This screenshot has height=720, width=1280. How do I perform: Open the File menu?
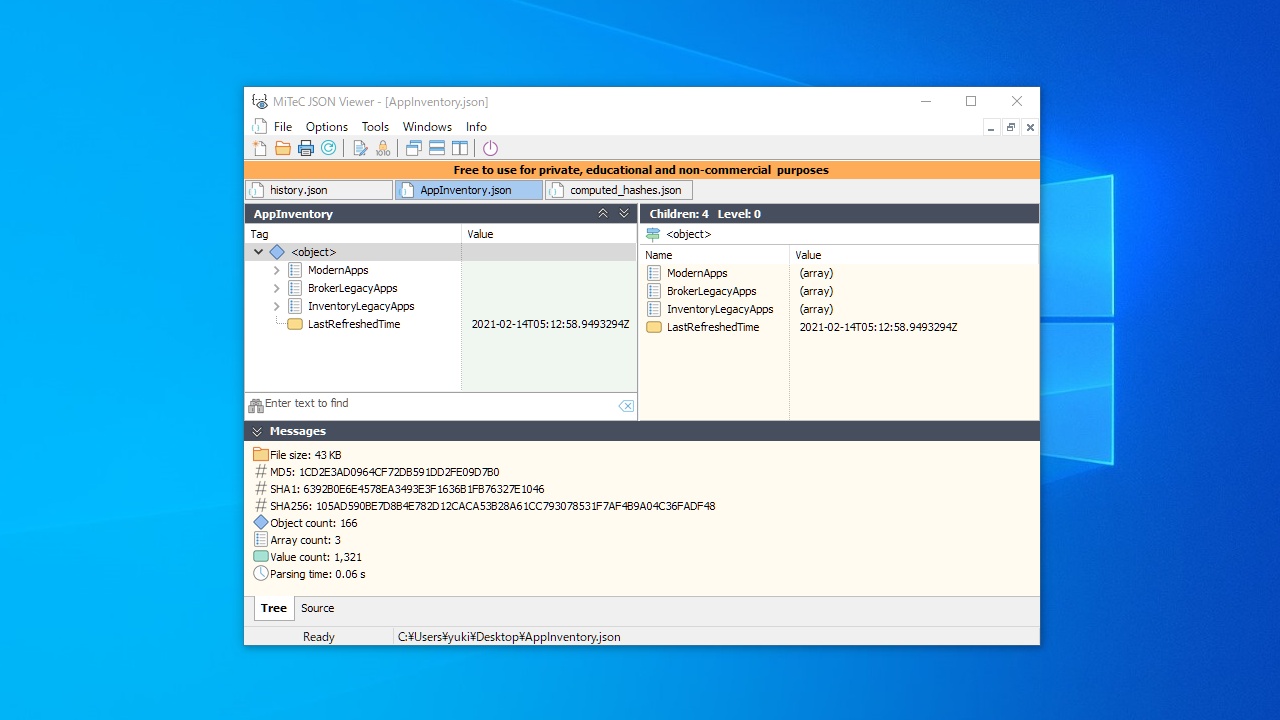click(x=283, y=127)
